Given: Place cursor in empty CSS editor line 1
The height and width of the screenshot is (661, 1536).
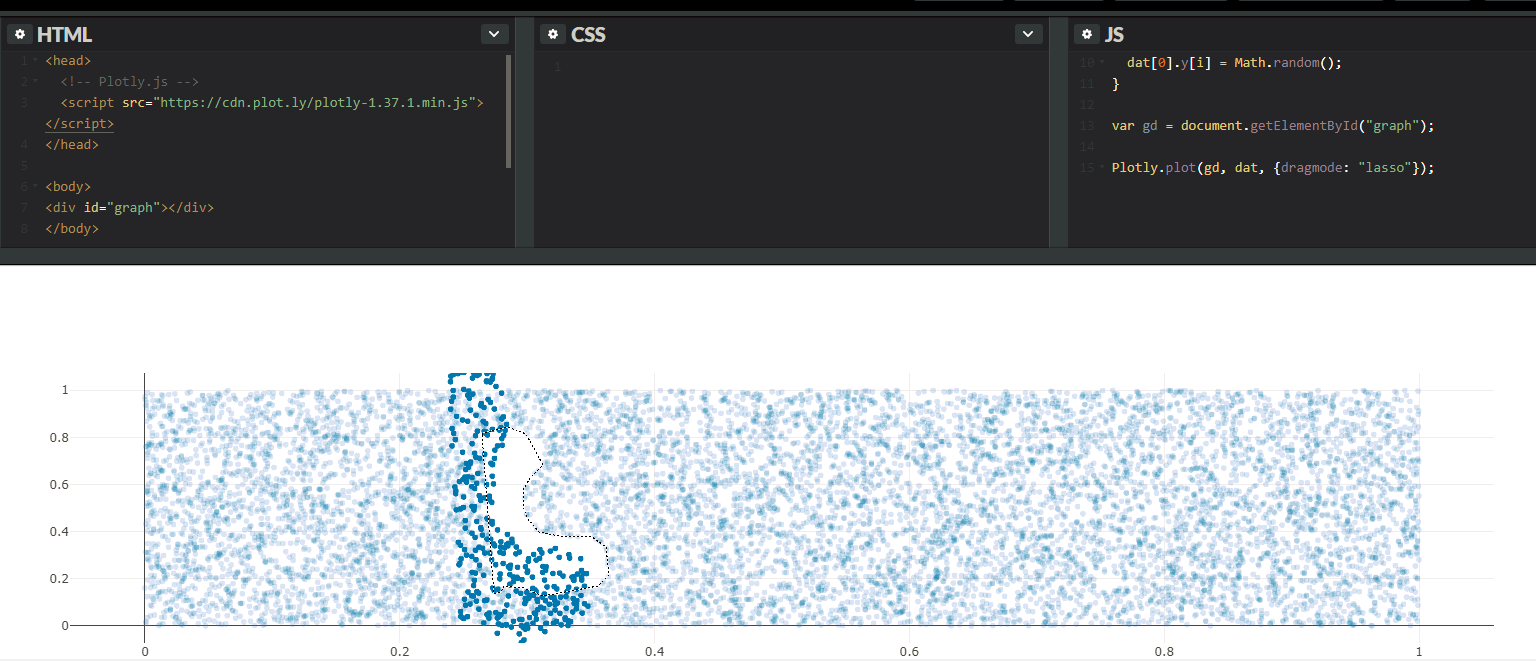Looking at the screenshot, I should pos(800,67).
